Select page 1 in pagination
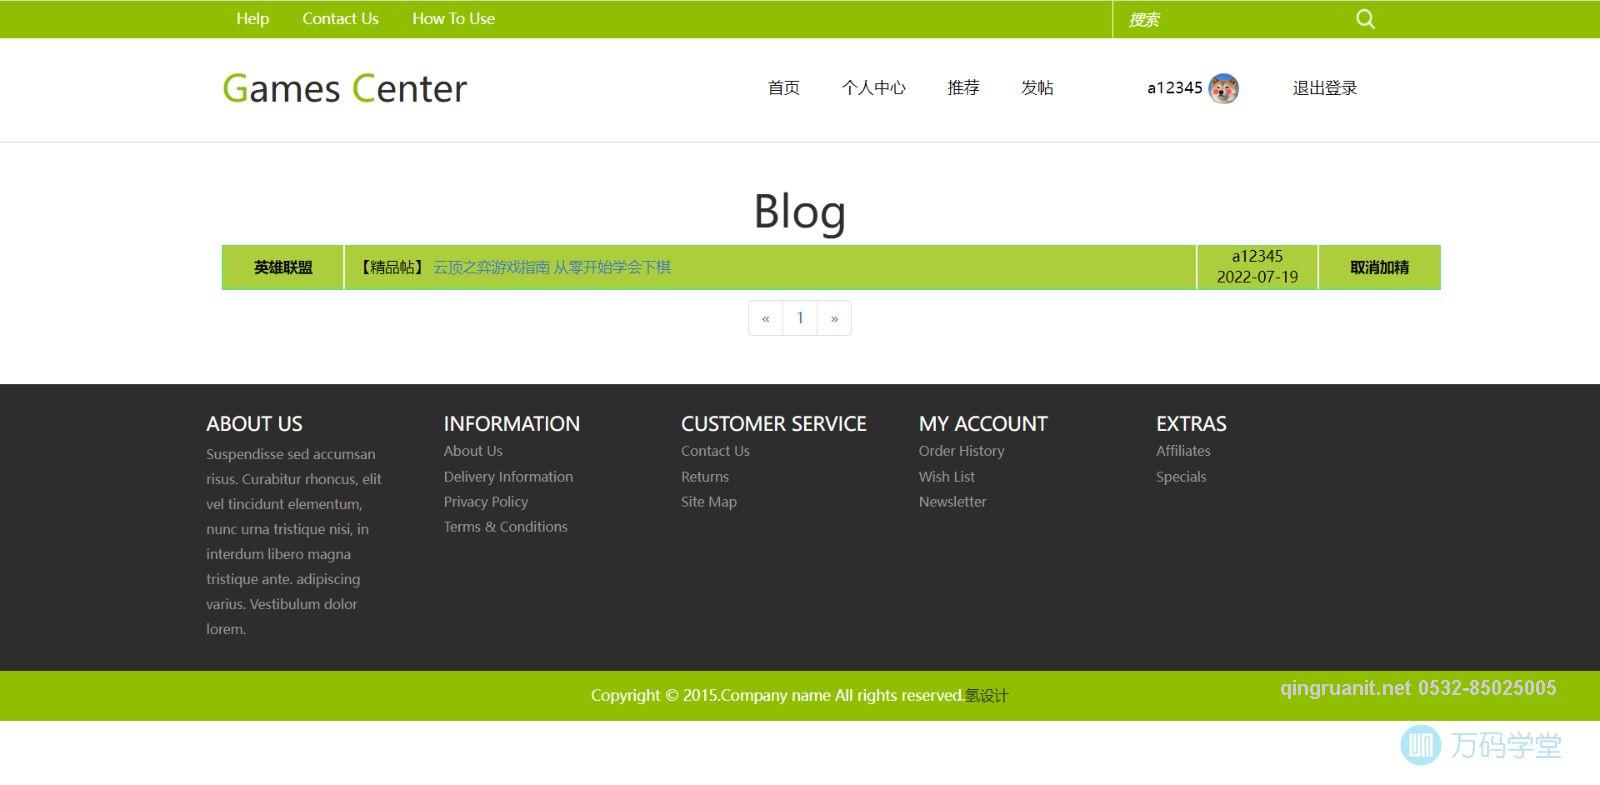The width and height of the screenshot is (1600, 785). pos(800,318)
